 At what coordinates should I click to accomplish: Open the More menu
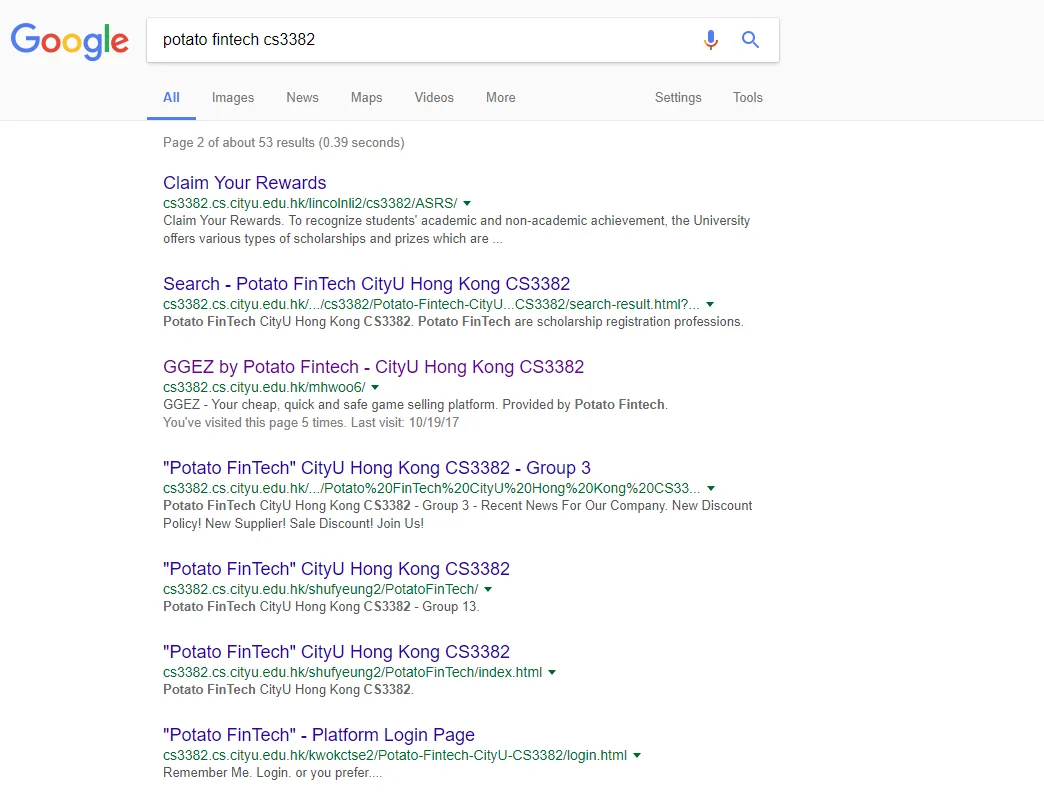click(x=500, y=97)
